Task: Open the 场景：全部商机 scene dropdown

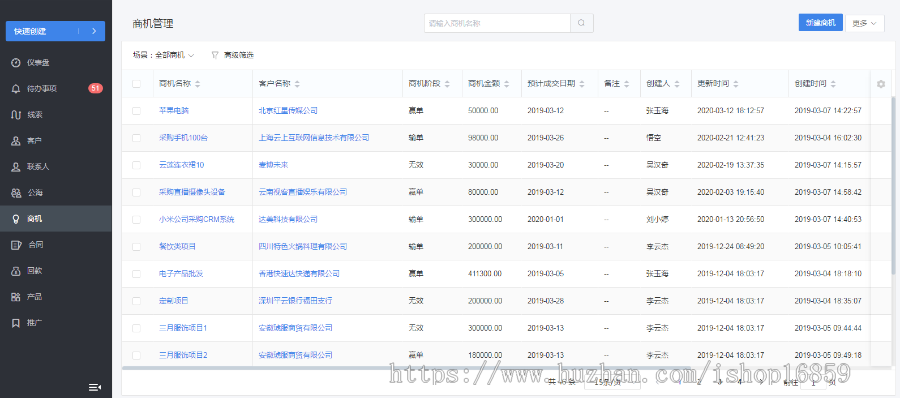Action: tap(164, 55)
